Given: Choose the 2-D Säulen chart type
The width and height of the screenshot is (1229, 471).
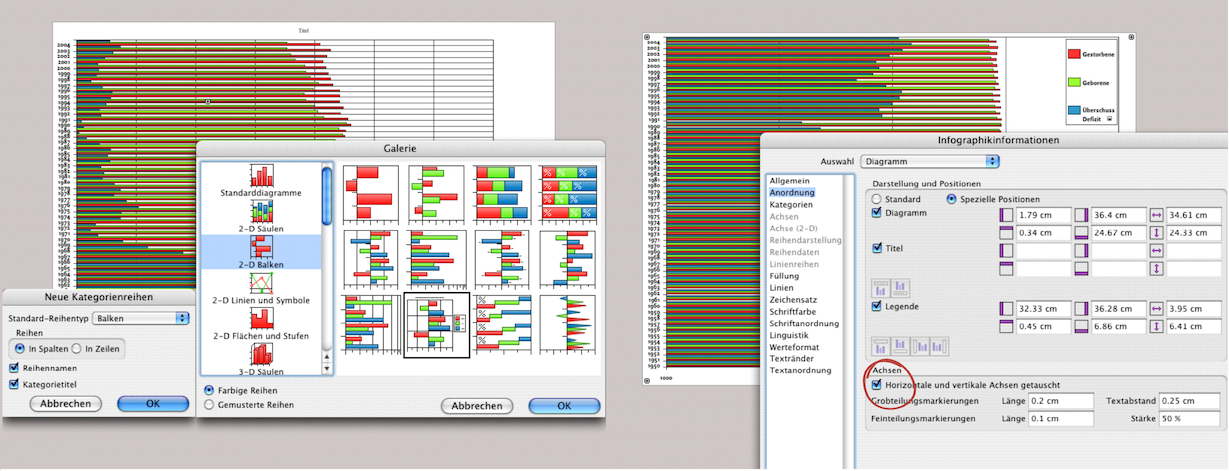Looking at the screenshot, I should pos(261,212).
